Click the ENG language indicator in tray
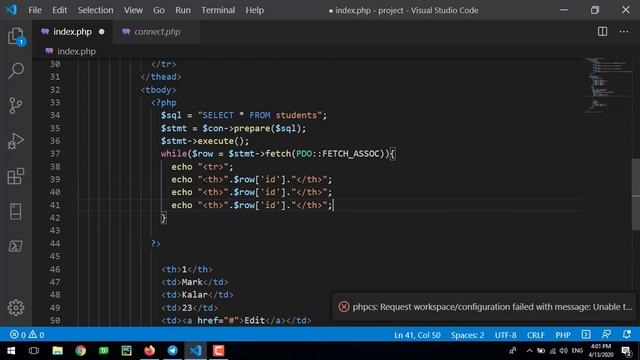Viewport: 640px width, 360px height. (577, 351)
